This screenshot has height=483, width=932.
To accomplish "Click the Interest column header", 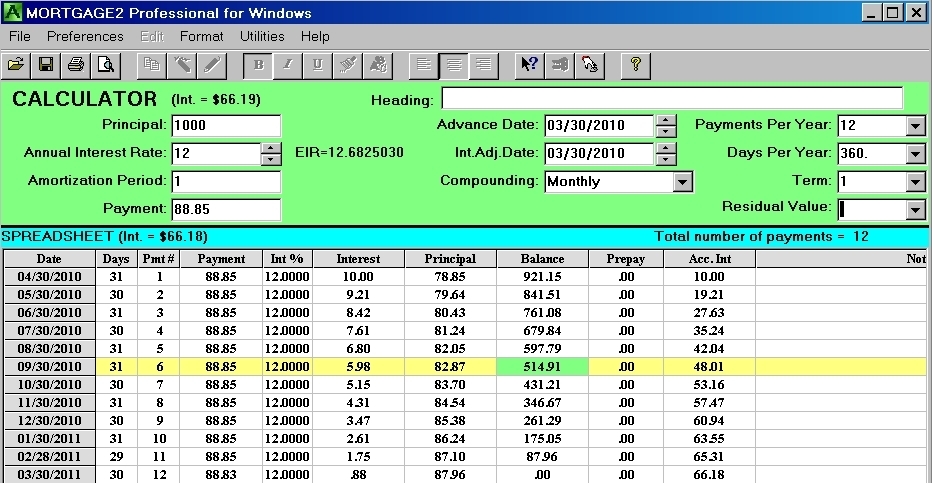I will 358,259.
